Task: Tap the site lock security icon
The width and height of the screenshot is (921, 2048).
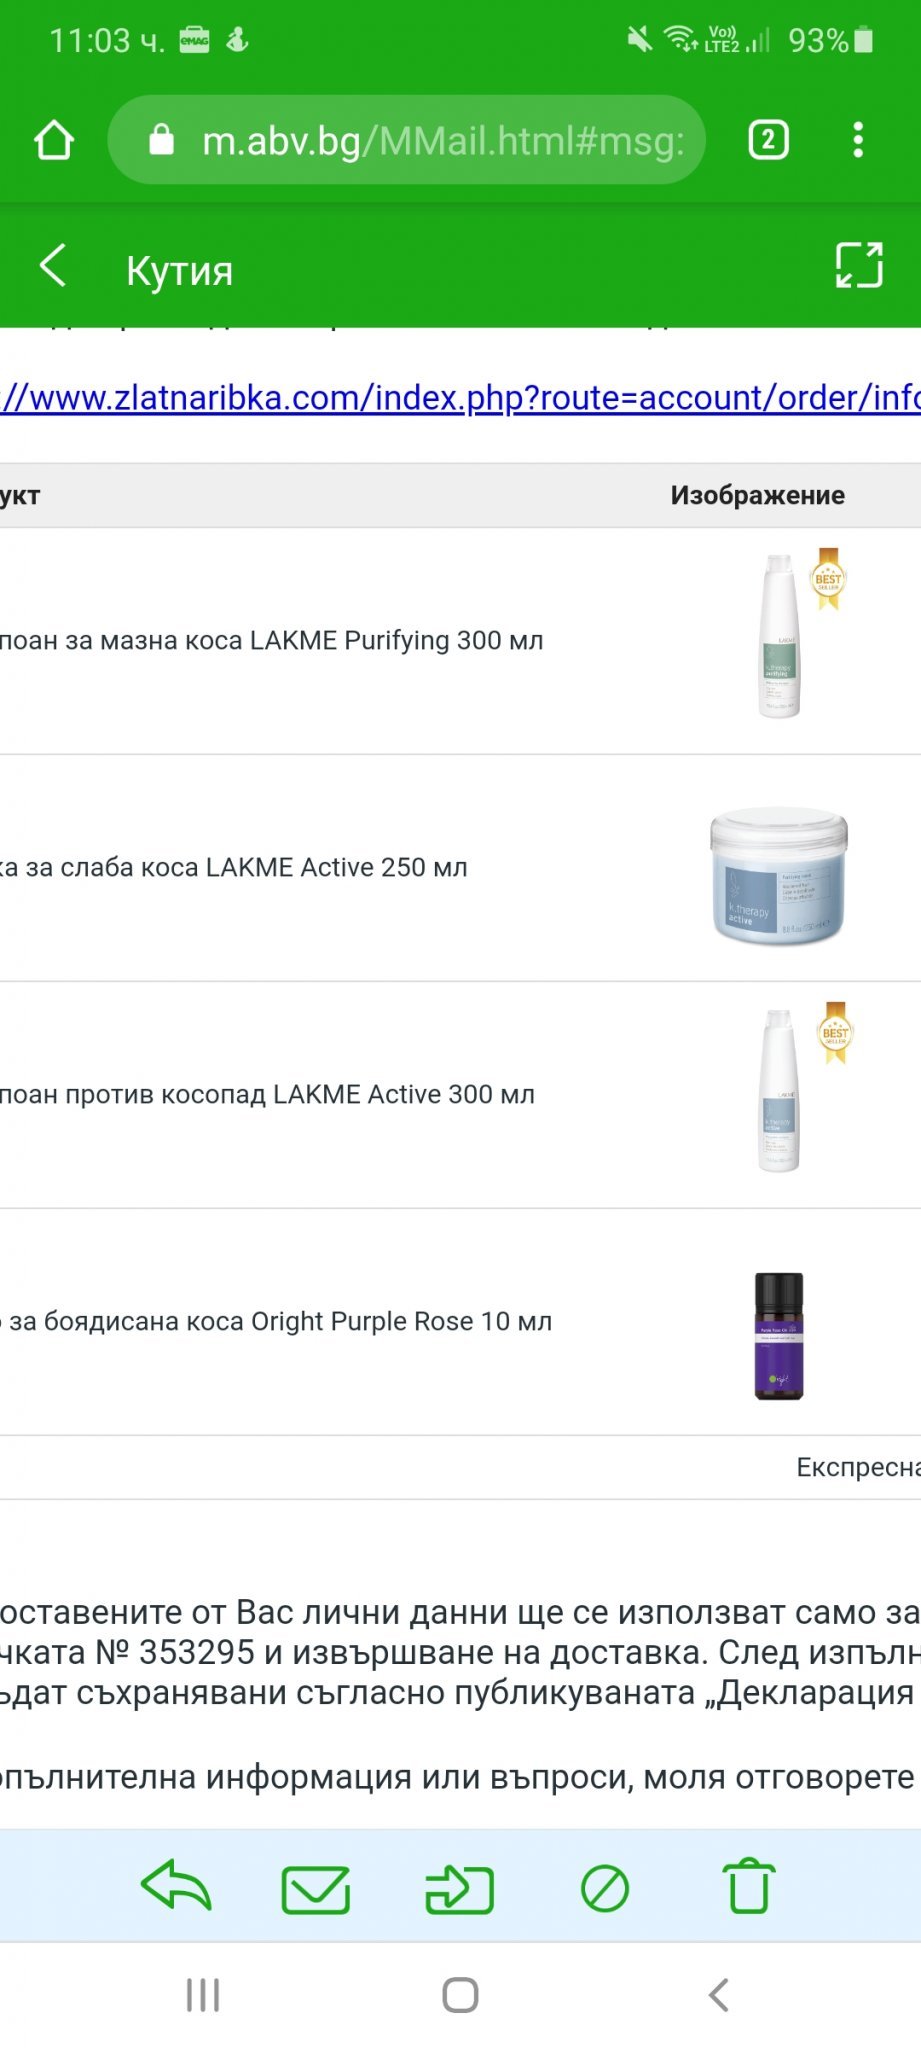Action: click(161, 141)
